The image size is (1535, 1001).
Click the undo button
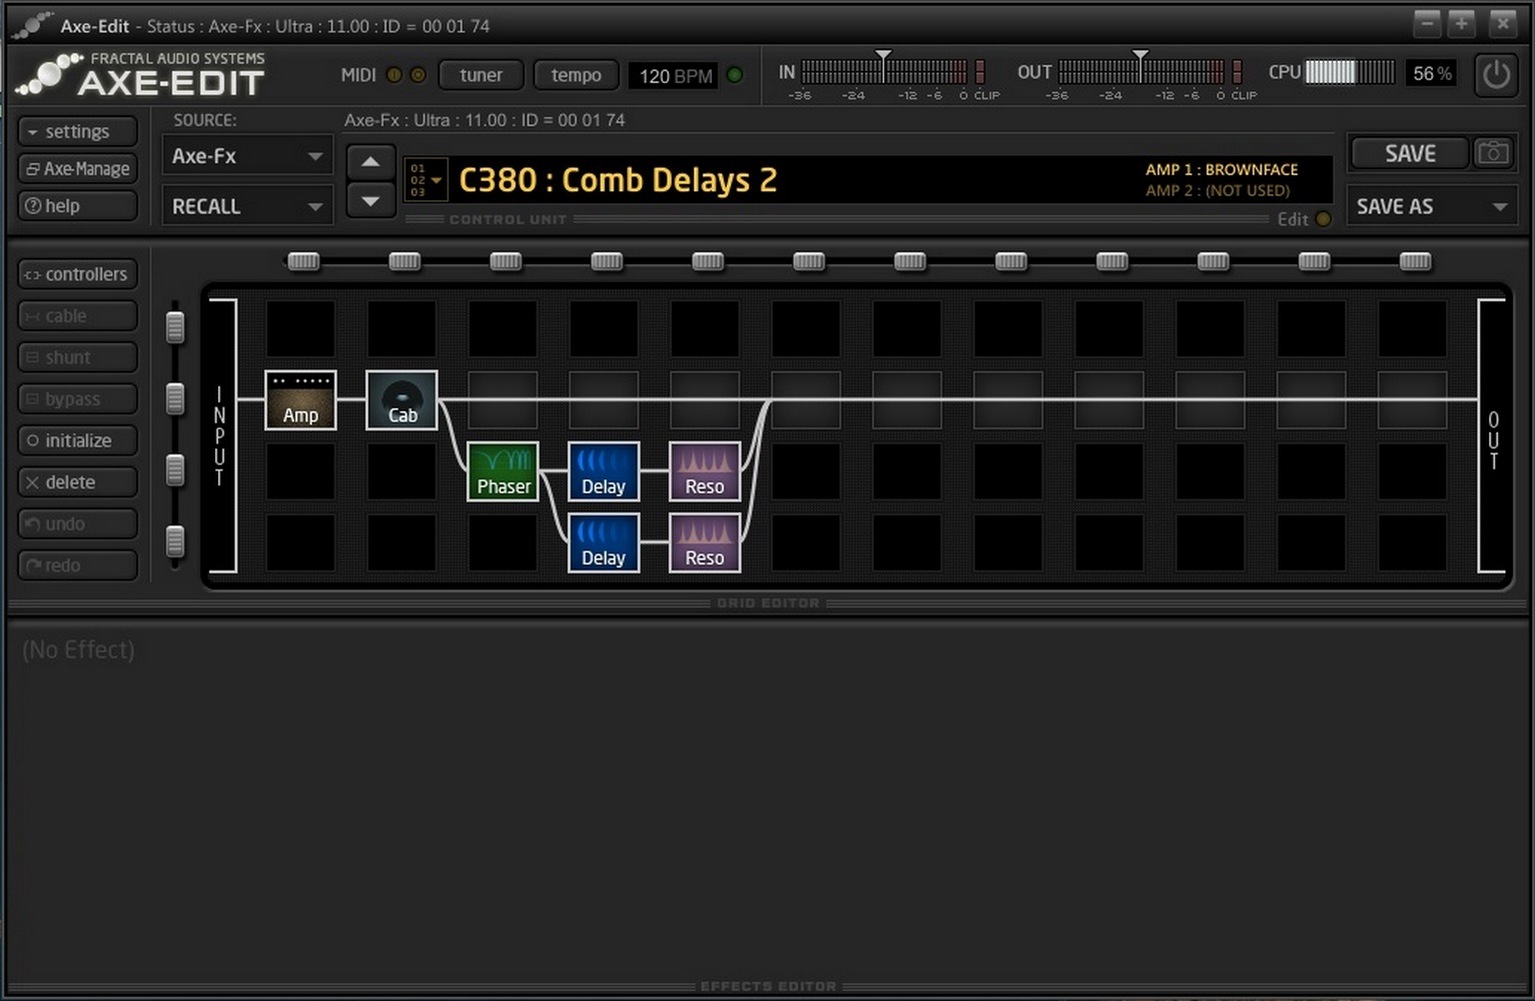pos(77,523)
